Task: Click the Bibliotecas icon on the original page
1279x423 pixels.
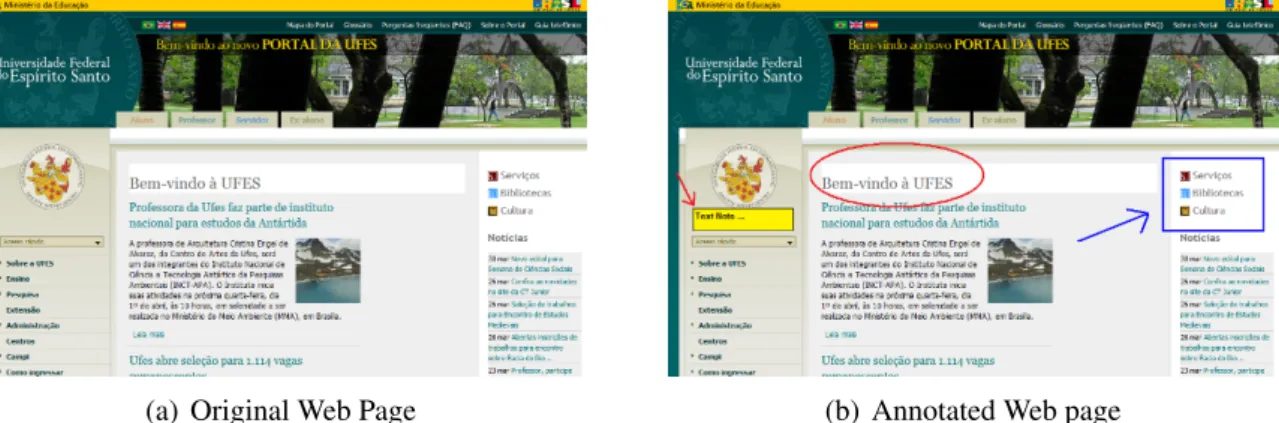Action: point(492,192)
